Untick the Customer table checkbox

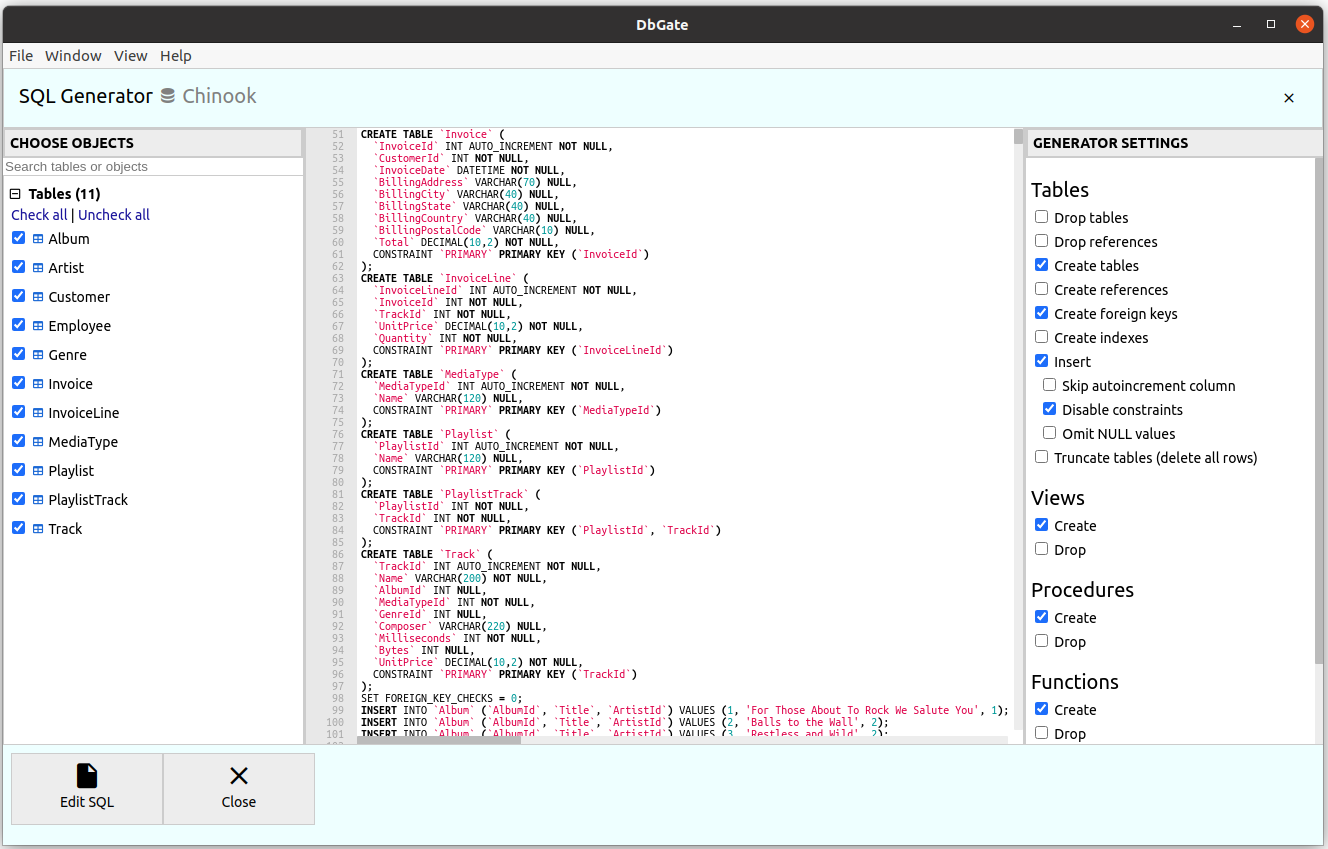point(18,296)
